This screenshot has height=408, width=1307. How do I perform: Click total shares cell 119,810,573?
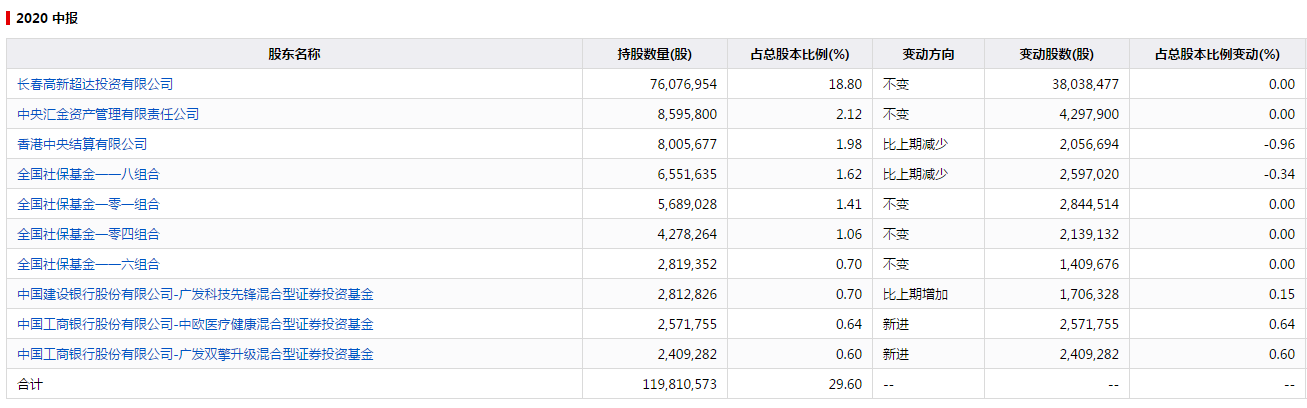click(676, 384)
